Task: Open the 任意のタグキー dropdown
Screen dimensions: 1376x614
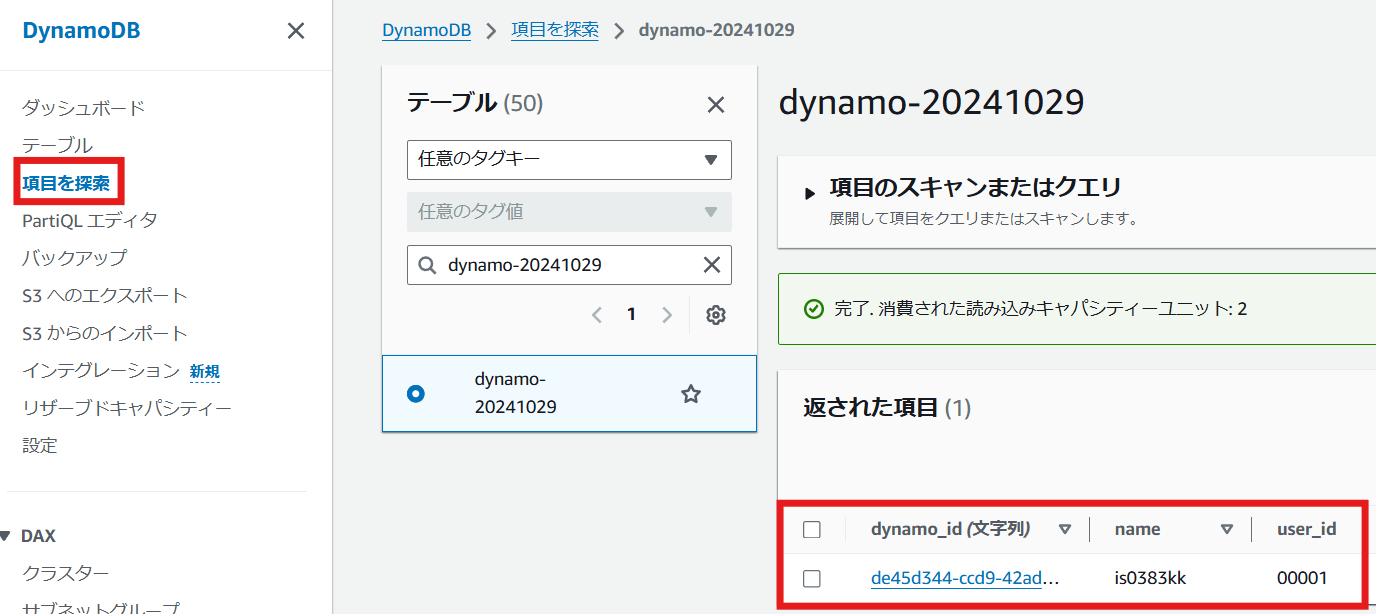Action: click(569, 160)
